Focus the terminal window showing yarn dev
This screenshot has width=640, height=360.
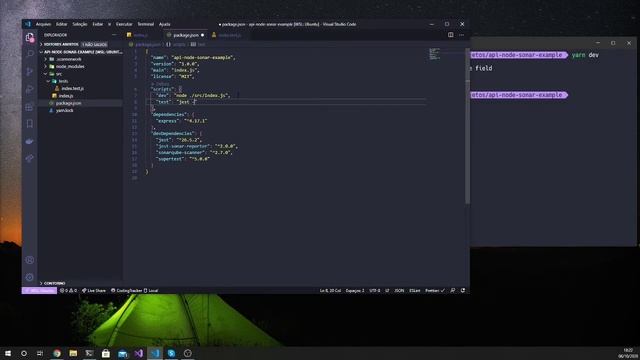[x=554, y=143]
